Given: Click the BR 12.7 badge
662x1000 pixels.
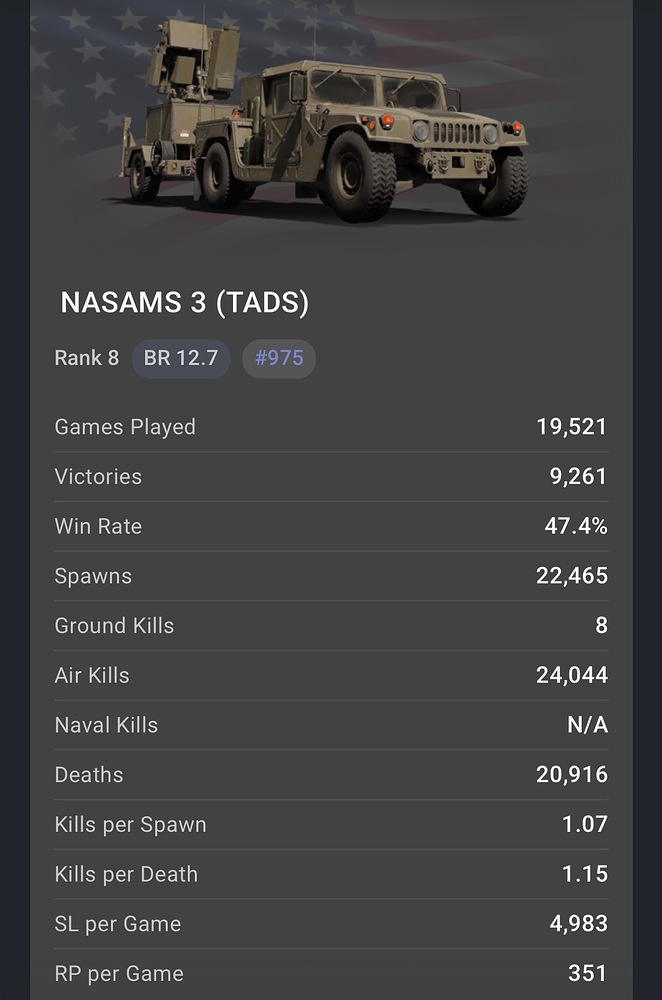Looking at the screenshot, I should coord(181,358).
